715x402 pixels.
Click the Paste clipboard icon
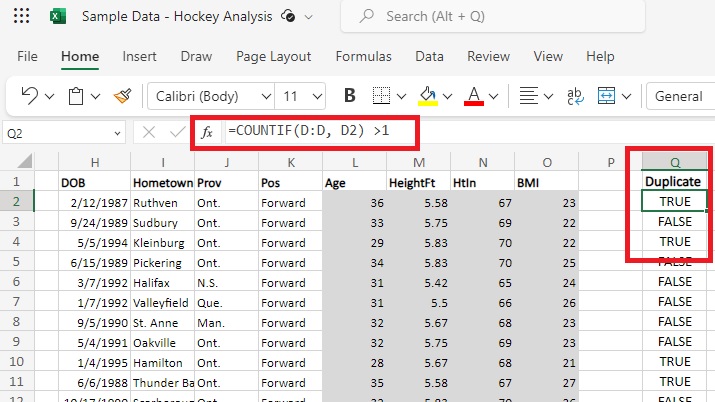[76, 96]
